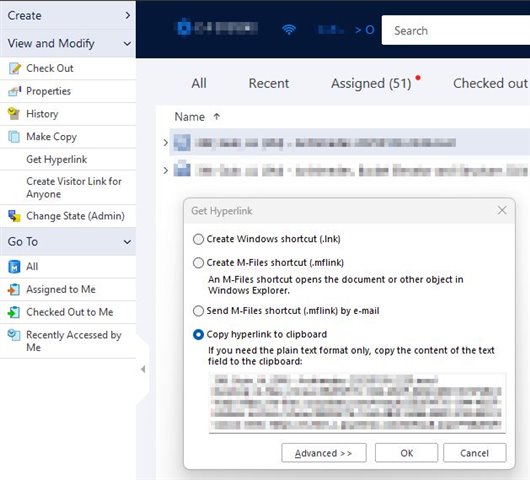Expand the Create section arrow
Viewport: 530px width, 480px height.
coord(127,15)
